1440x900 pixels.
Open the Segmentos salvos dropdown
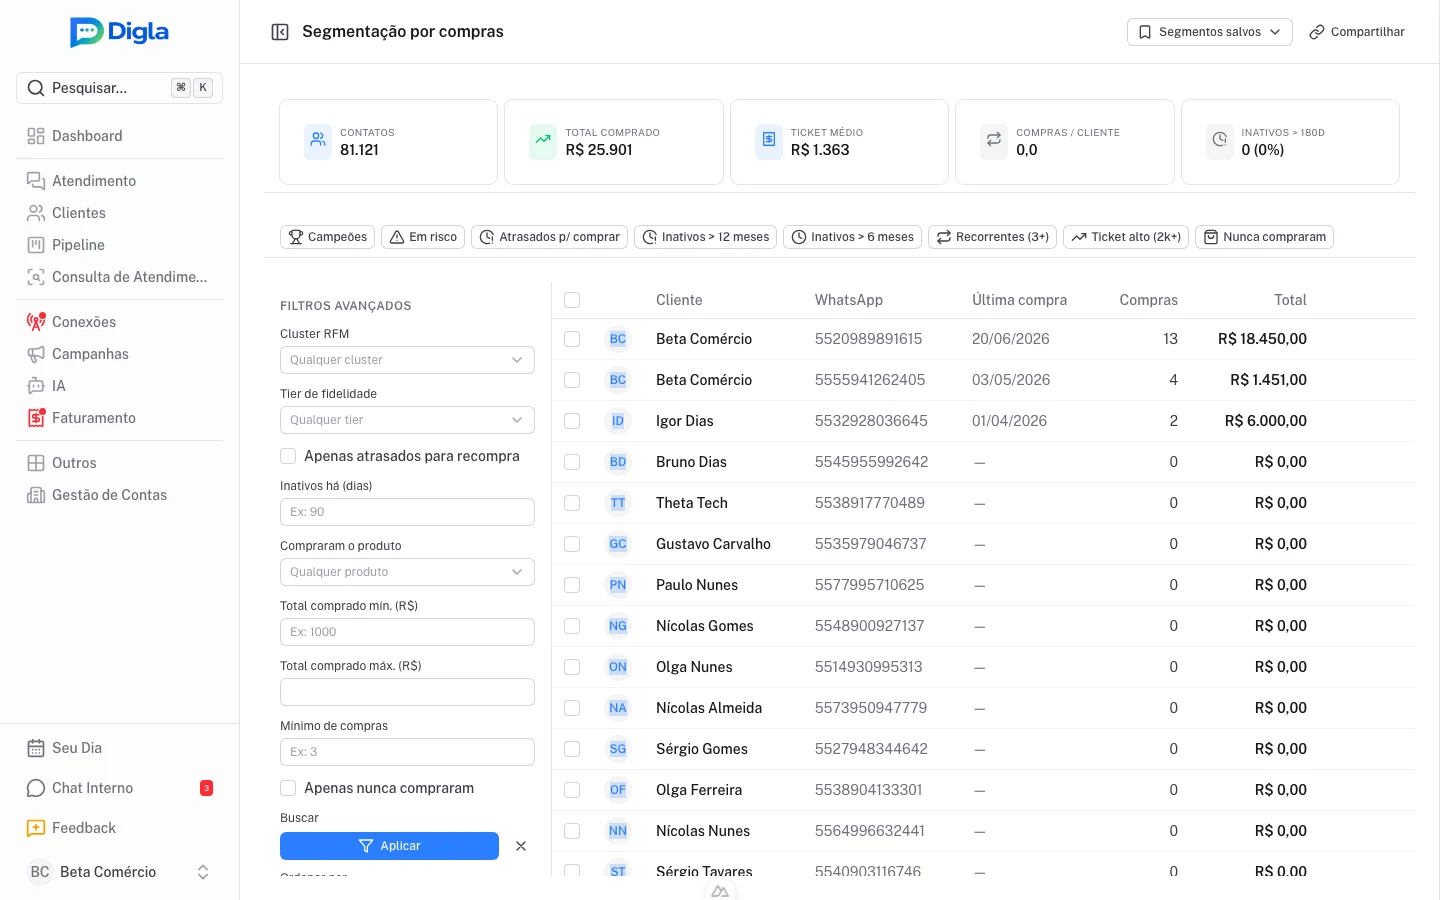1210,32
